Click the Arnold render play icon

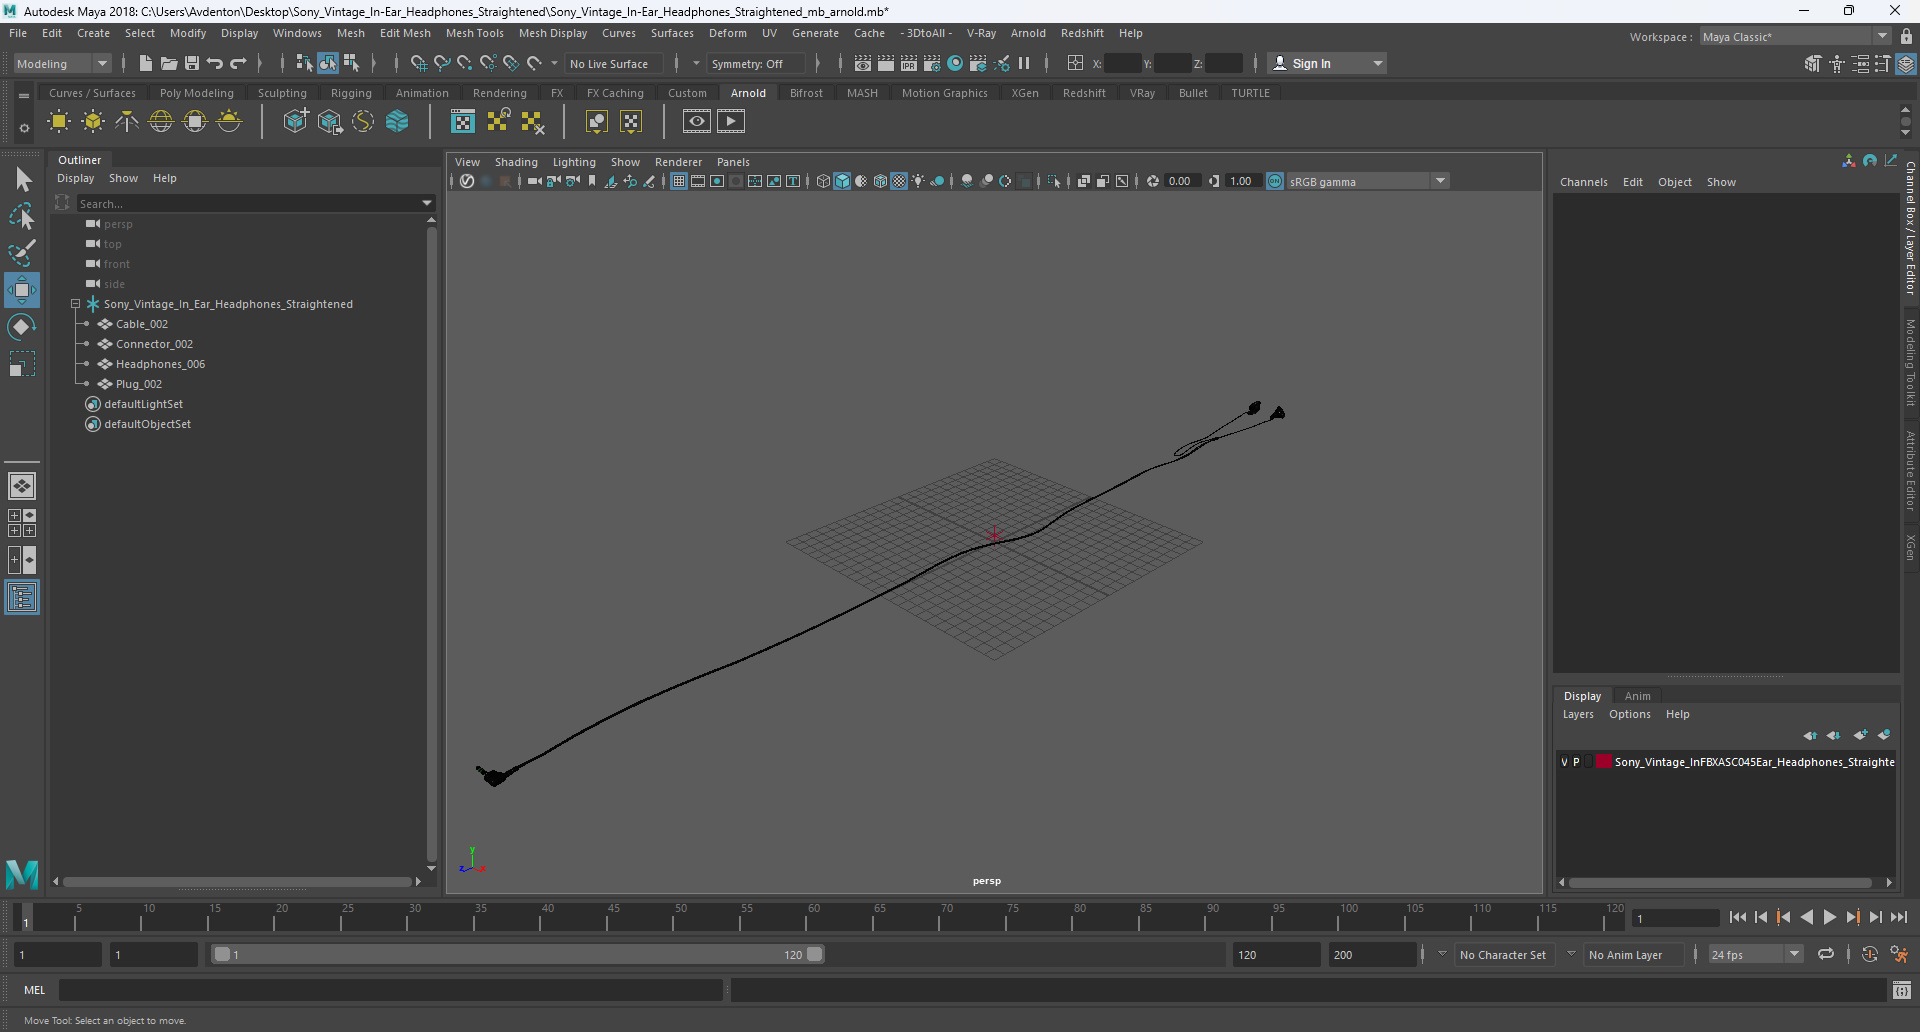pos(731,122)
